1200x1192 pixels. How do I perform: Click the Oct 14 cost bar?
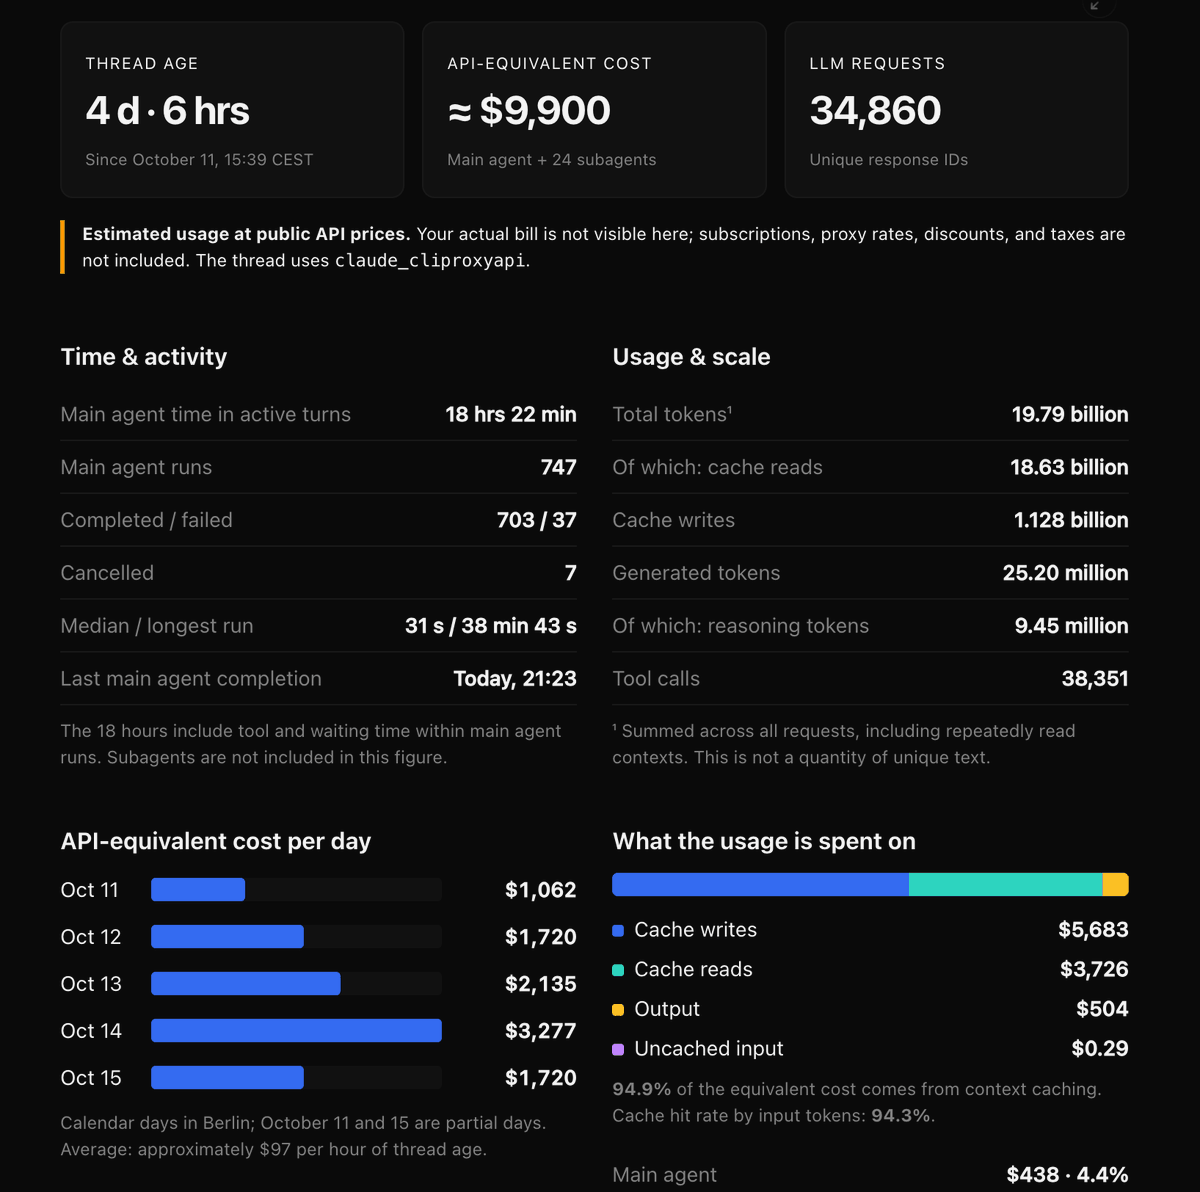click(x=296, y=1031)
